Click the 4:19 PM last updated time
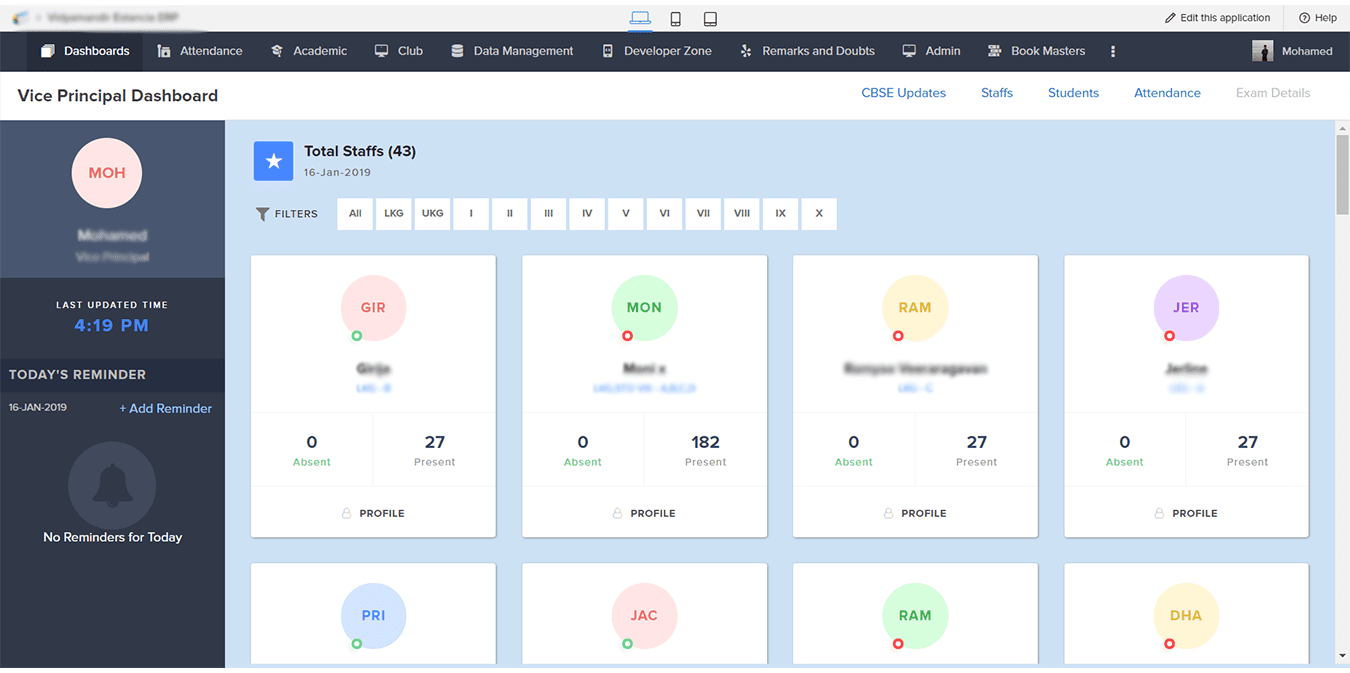1350x673 pixels. tap(111, 326)
